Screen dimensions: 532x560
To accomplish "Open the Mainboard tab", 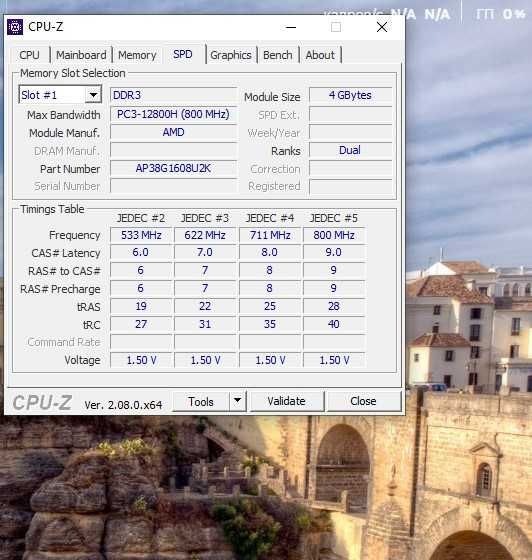I will [x=81, y=55].
